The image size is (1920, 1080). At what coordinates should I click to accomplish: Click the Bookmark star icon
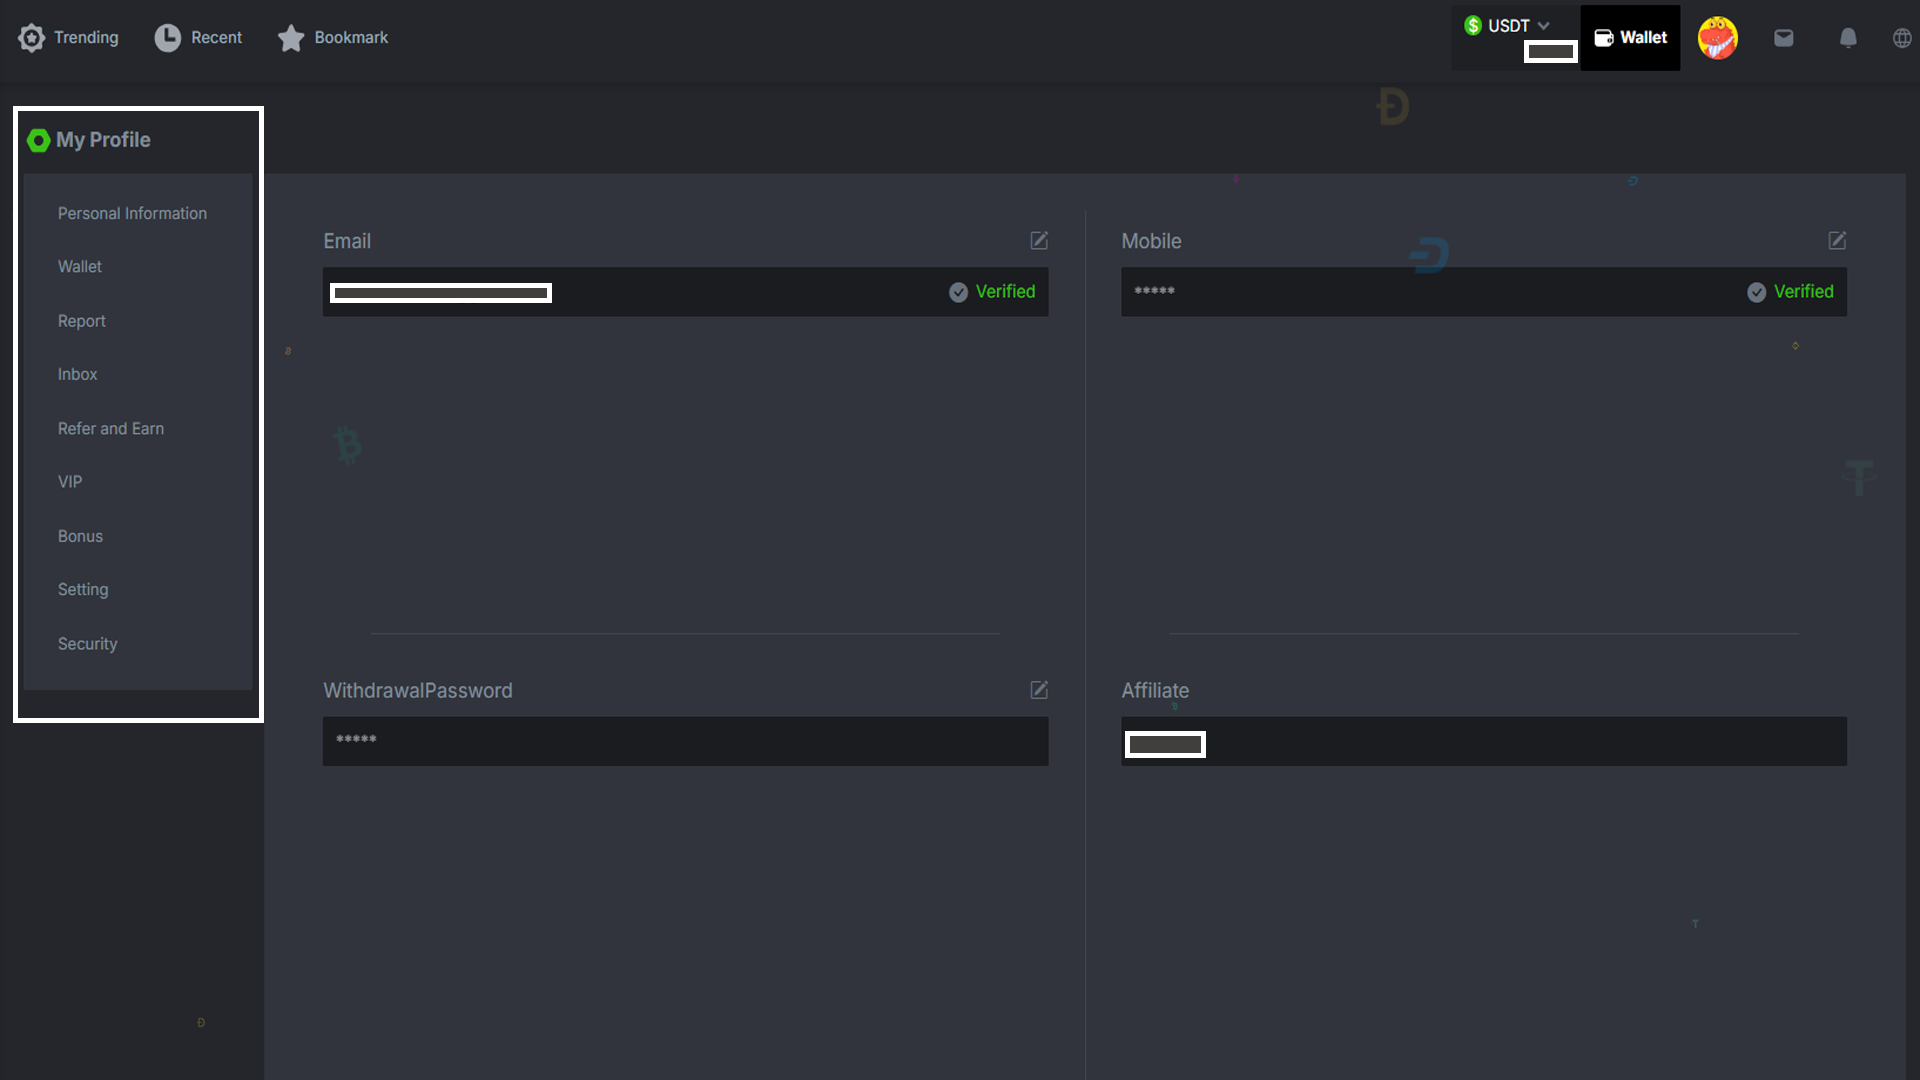pos(291,38)
